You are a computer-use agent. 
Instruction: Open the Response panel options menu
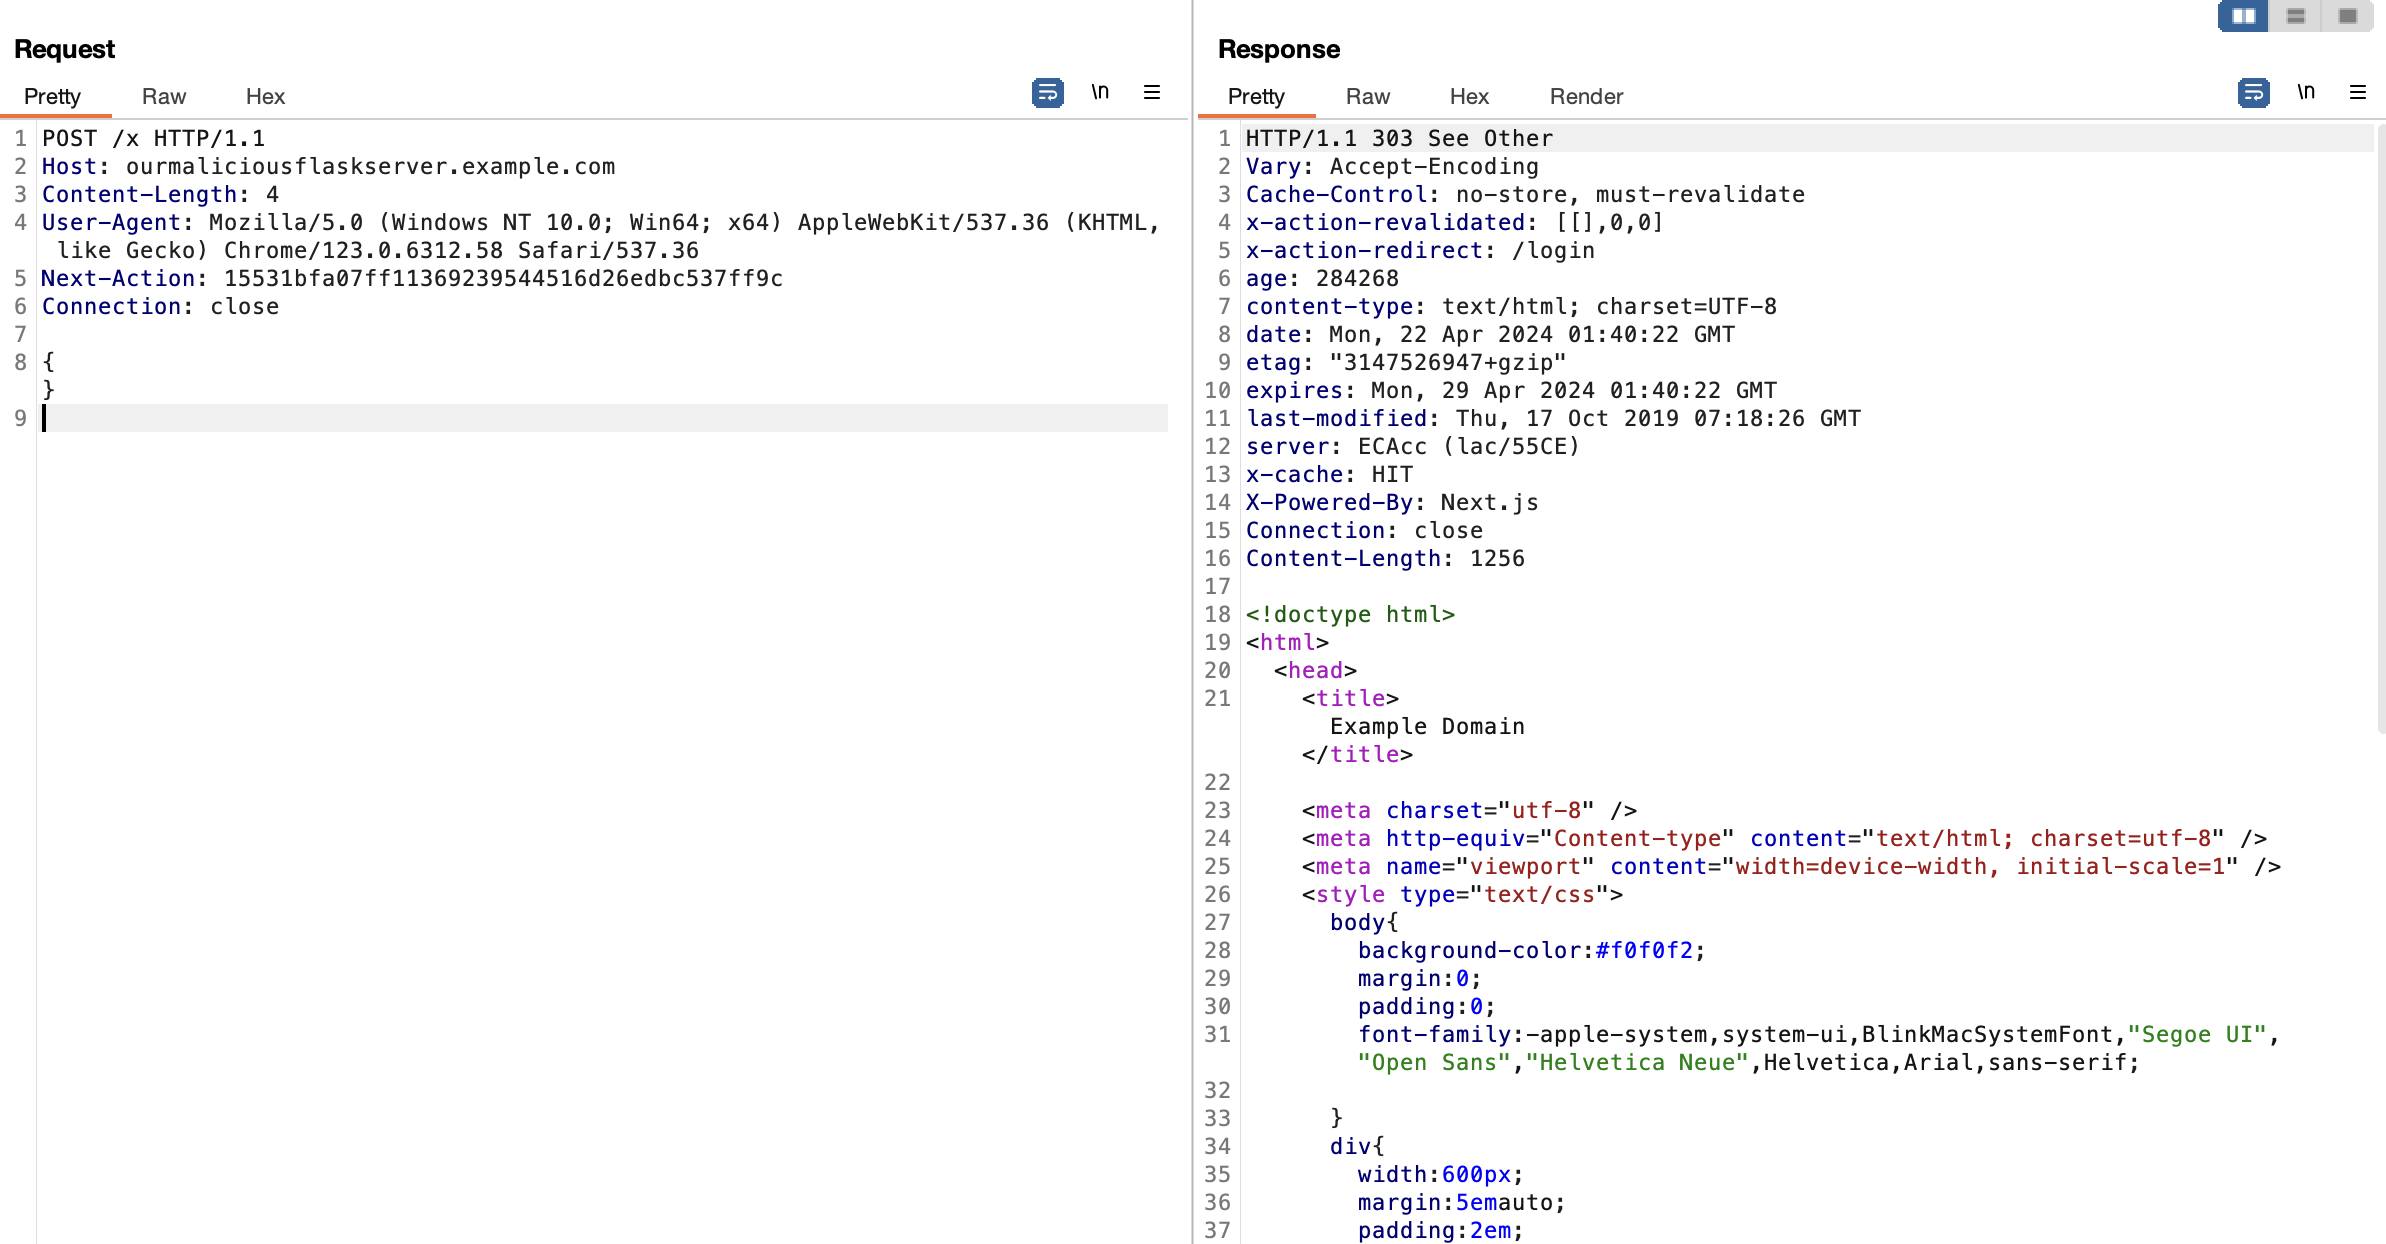(2358, 93)
